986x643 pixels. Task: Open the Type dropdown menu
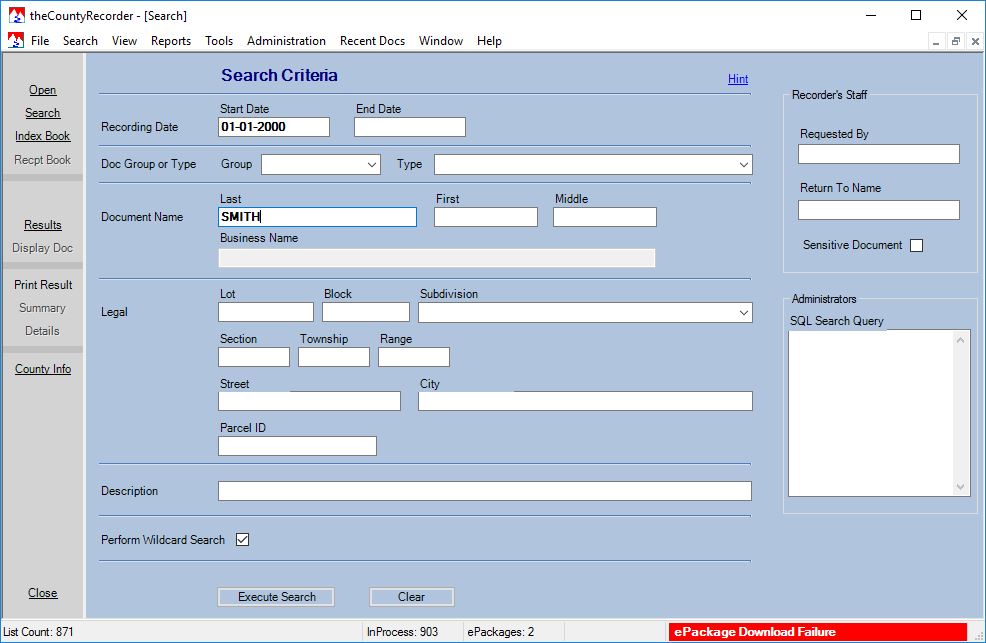click(x=743, y=165)
